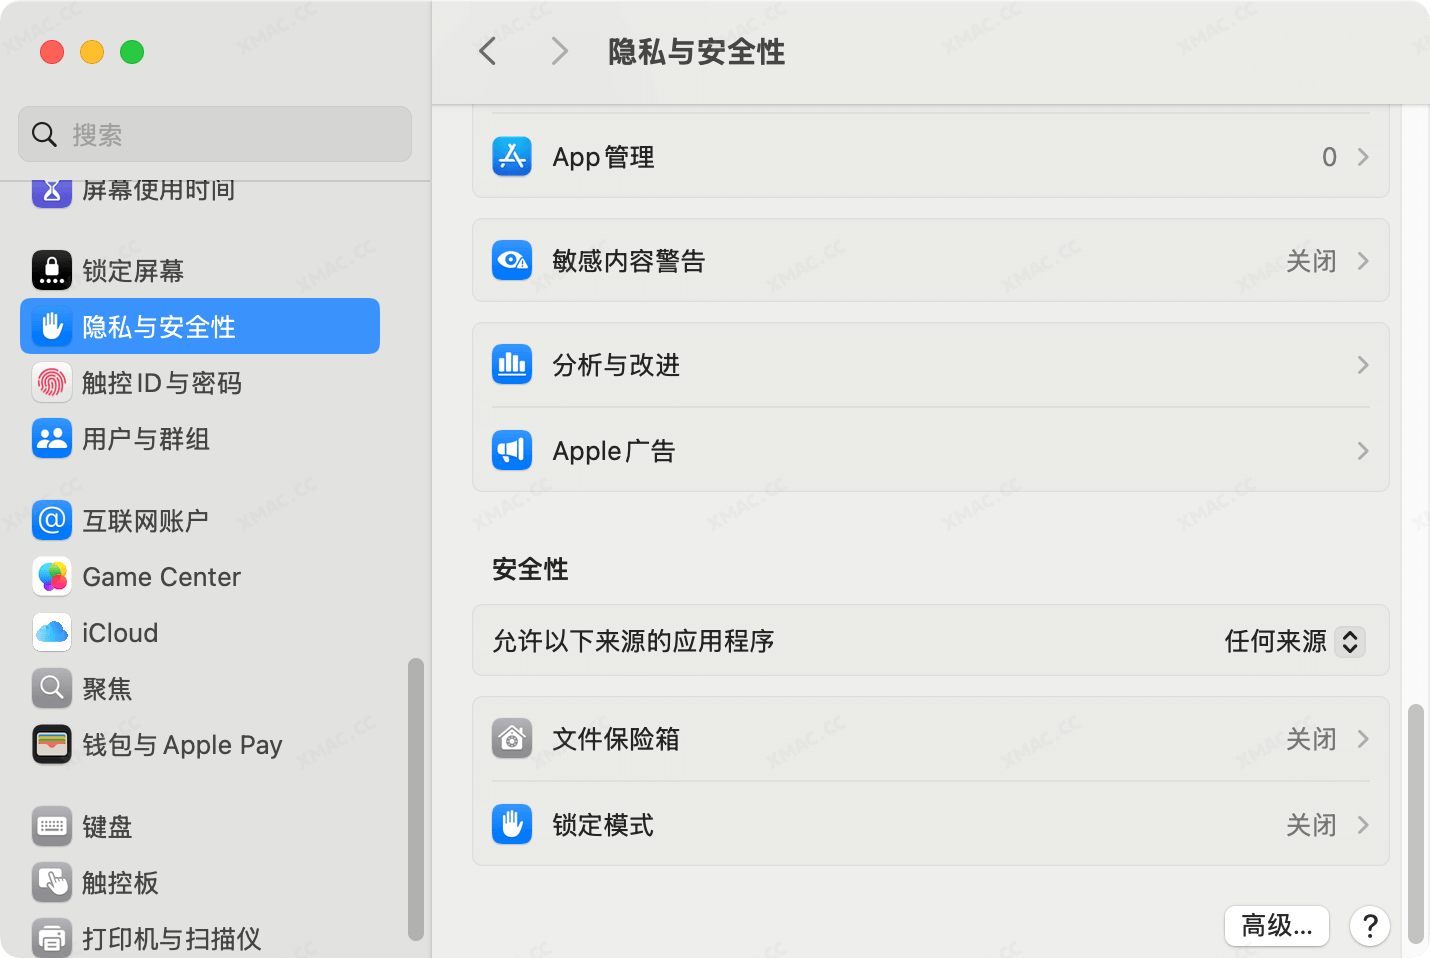The height and width of the screenshot is (958, 1430).
Task: Click the 钱包与 Apple Pay wallet icon
Action: point(52,744)
